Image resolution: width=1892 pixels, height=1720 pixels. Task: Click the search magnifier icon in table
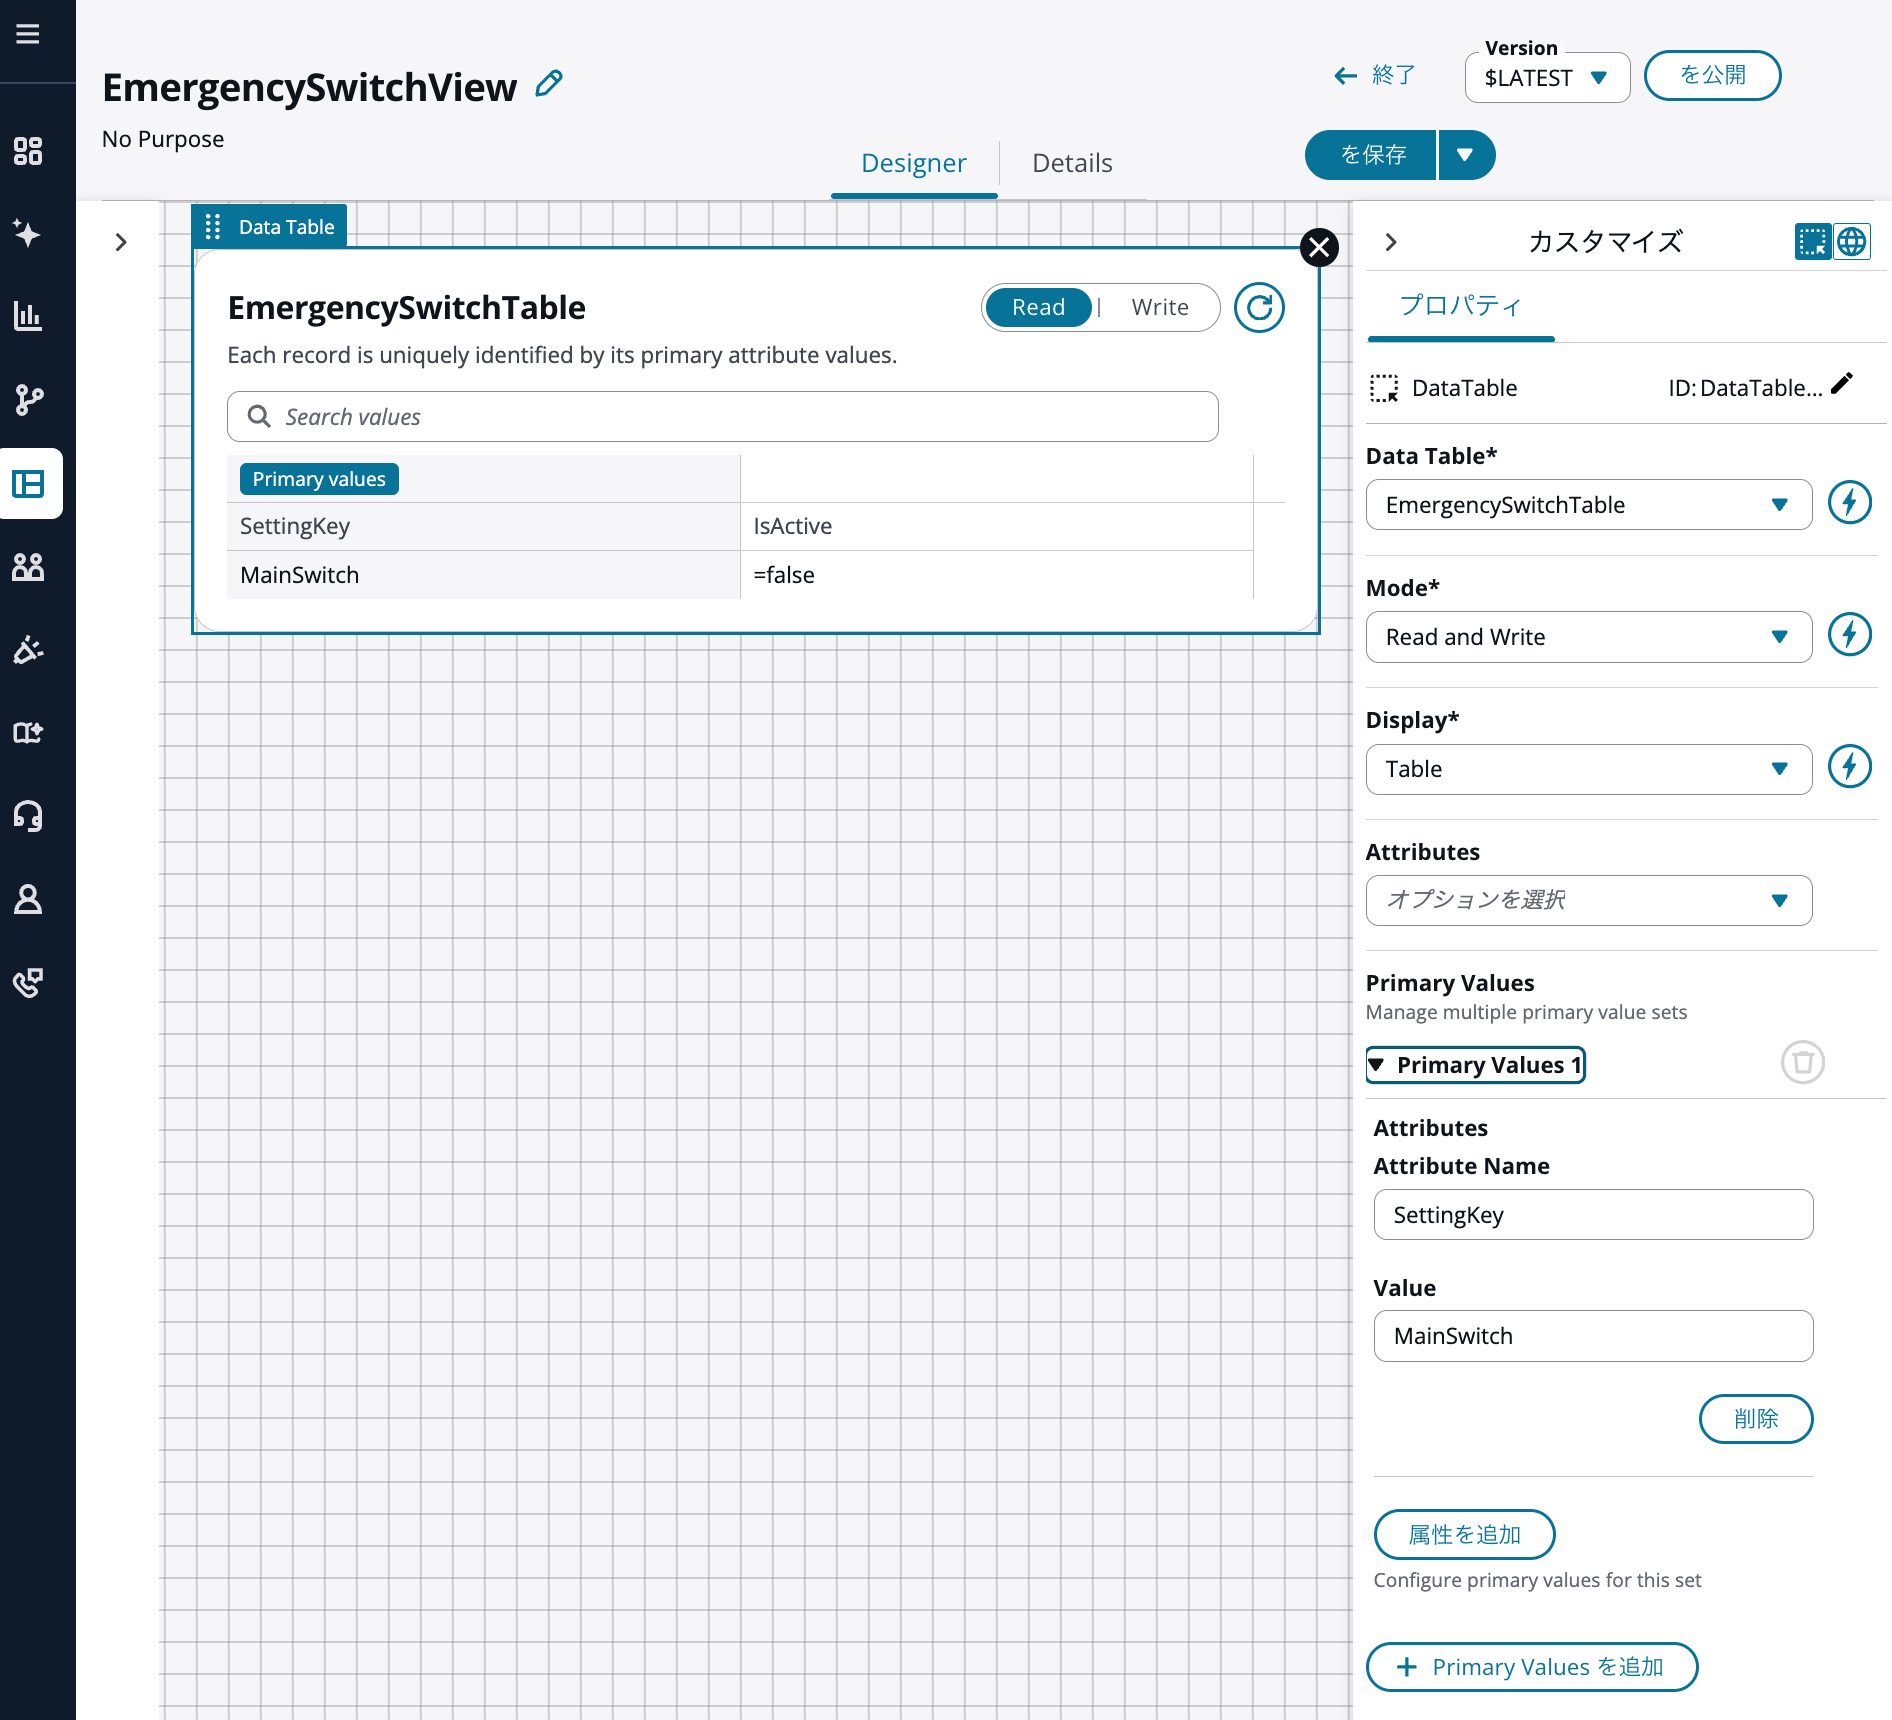[x=259, y=416]
